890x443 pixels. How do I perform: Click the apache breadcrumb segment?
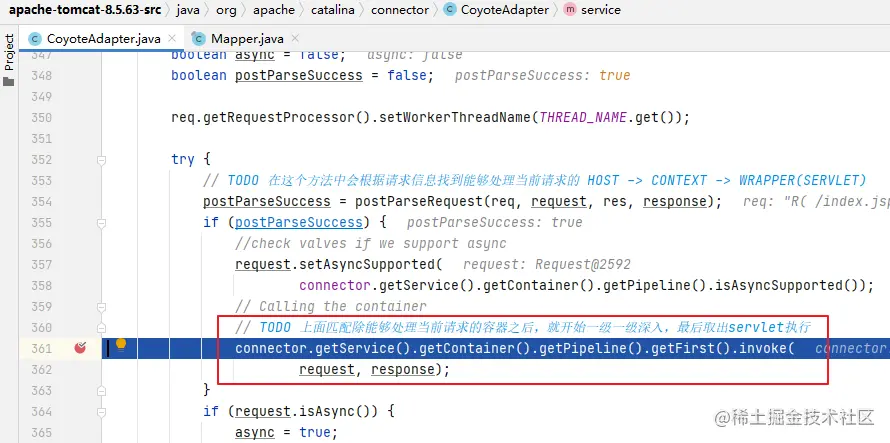pyautogui.click(x=274, y=10)
